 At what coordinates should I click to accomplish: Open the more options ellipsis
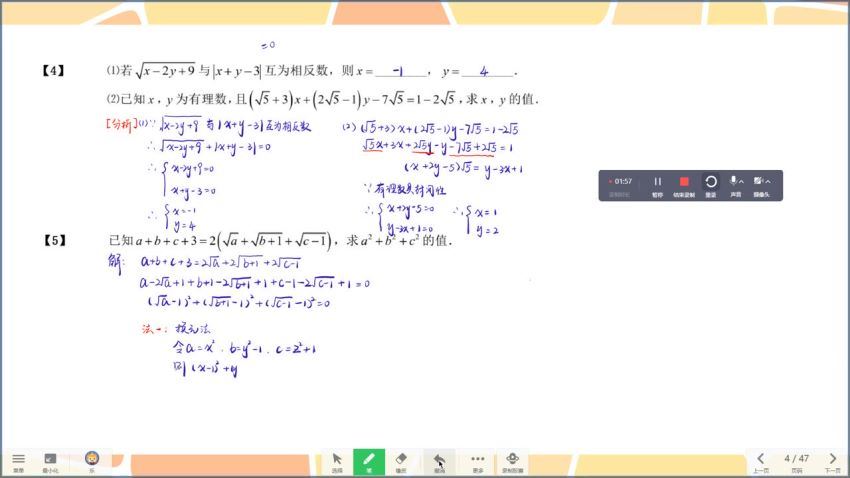tap(477, 460)
